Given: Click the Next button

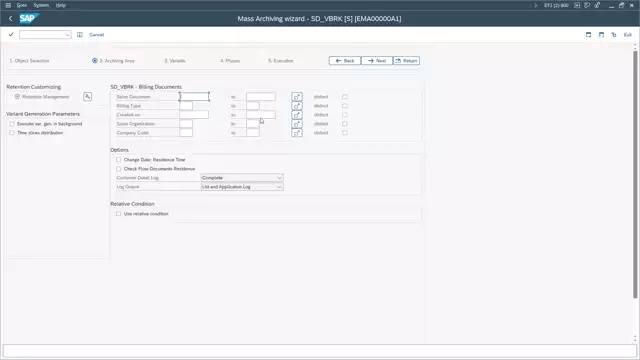Looking at the screenshot, I should coord(377,61).
